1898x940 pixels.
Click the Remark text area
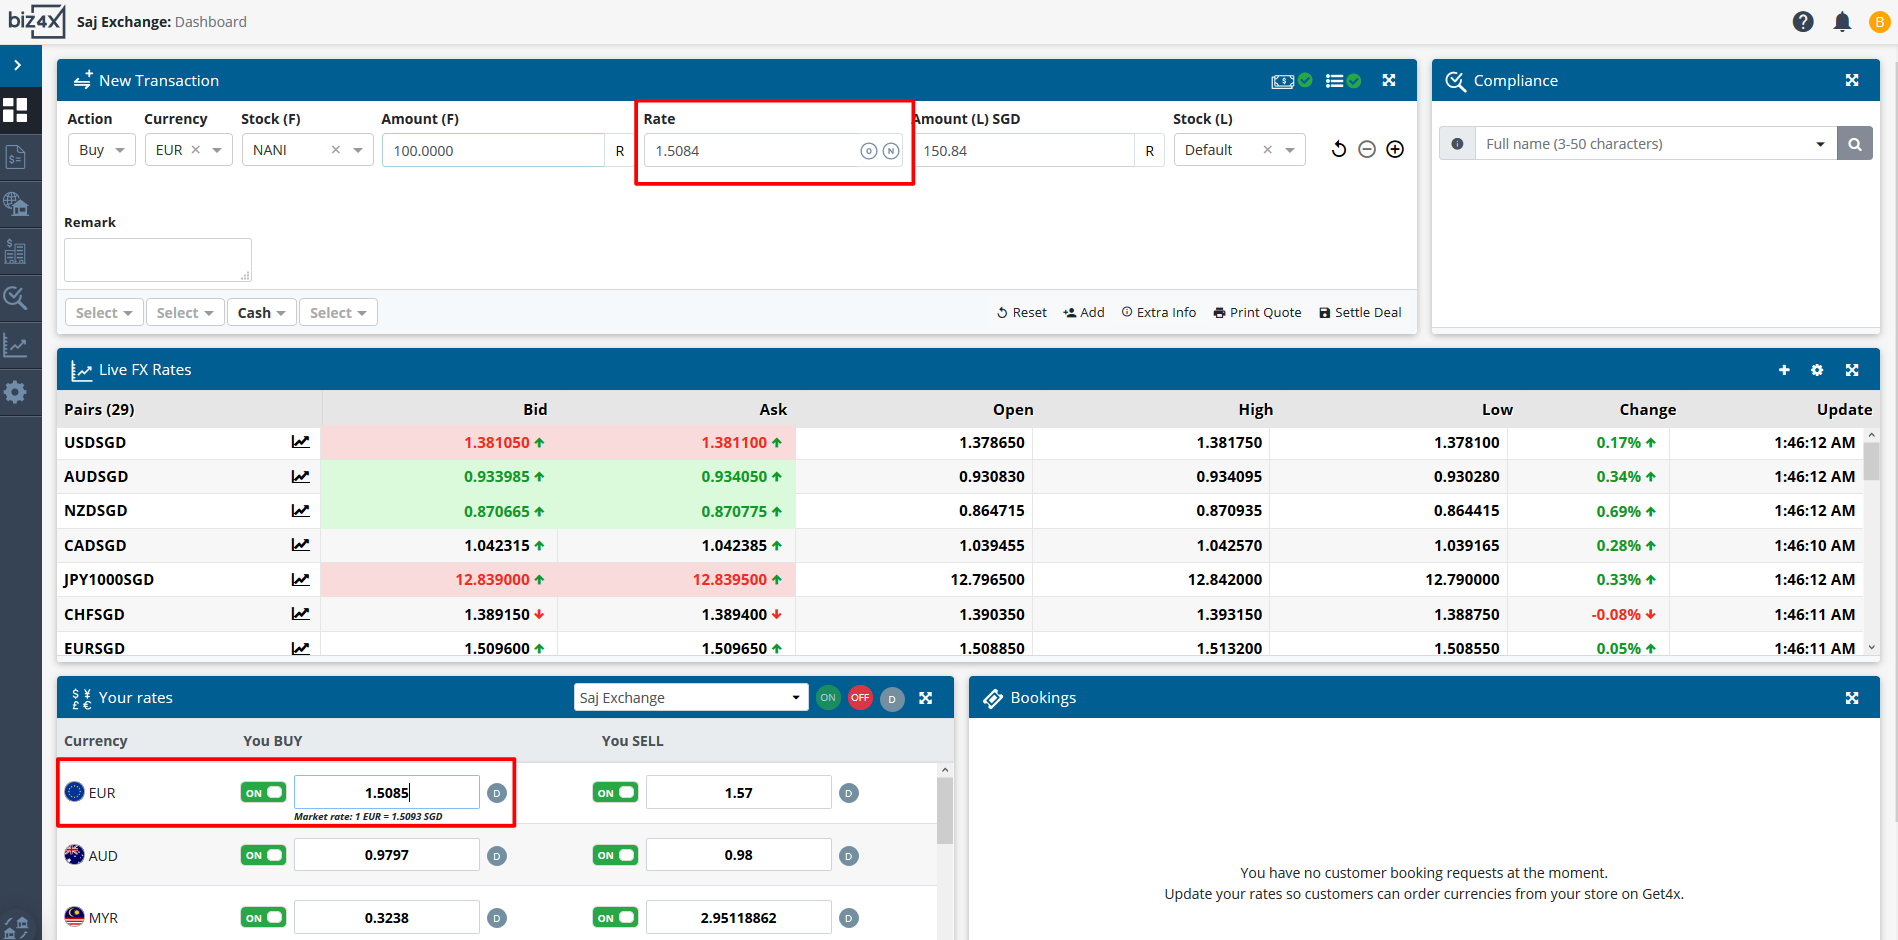pyautogui.click(x=158, y=260)
